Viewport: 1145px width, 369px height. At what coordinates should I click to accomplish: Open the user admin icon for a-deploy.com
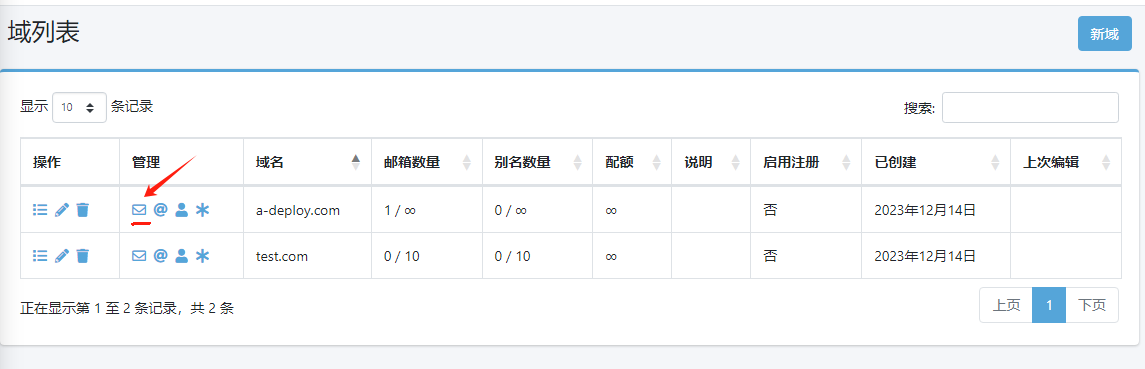[182, 210]
